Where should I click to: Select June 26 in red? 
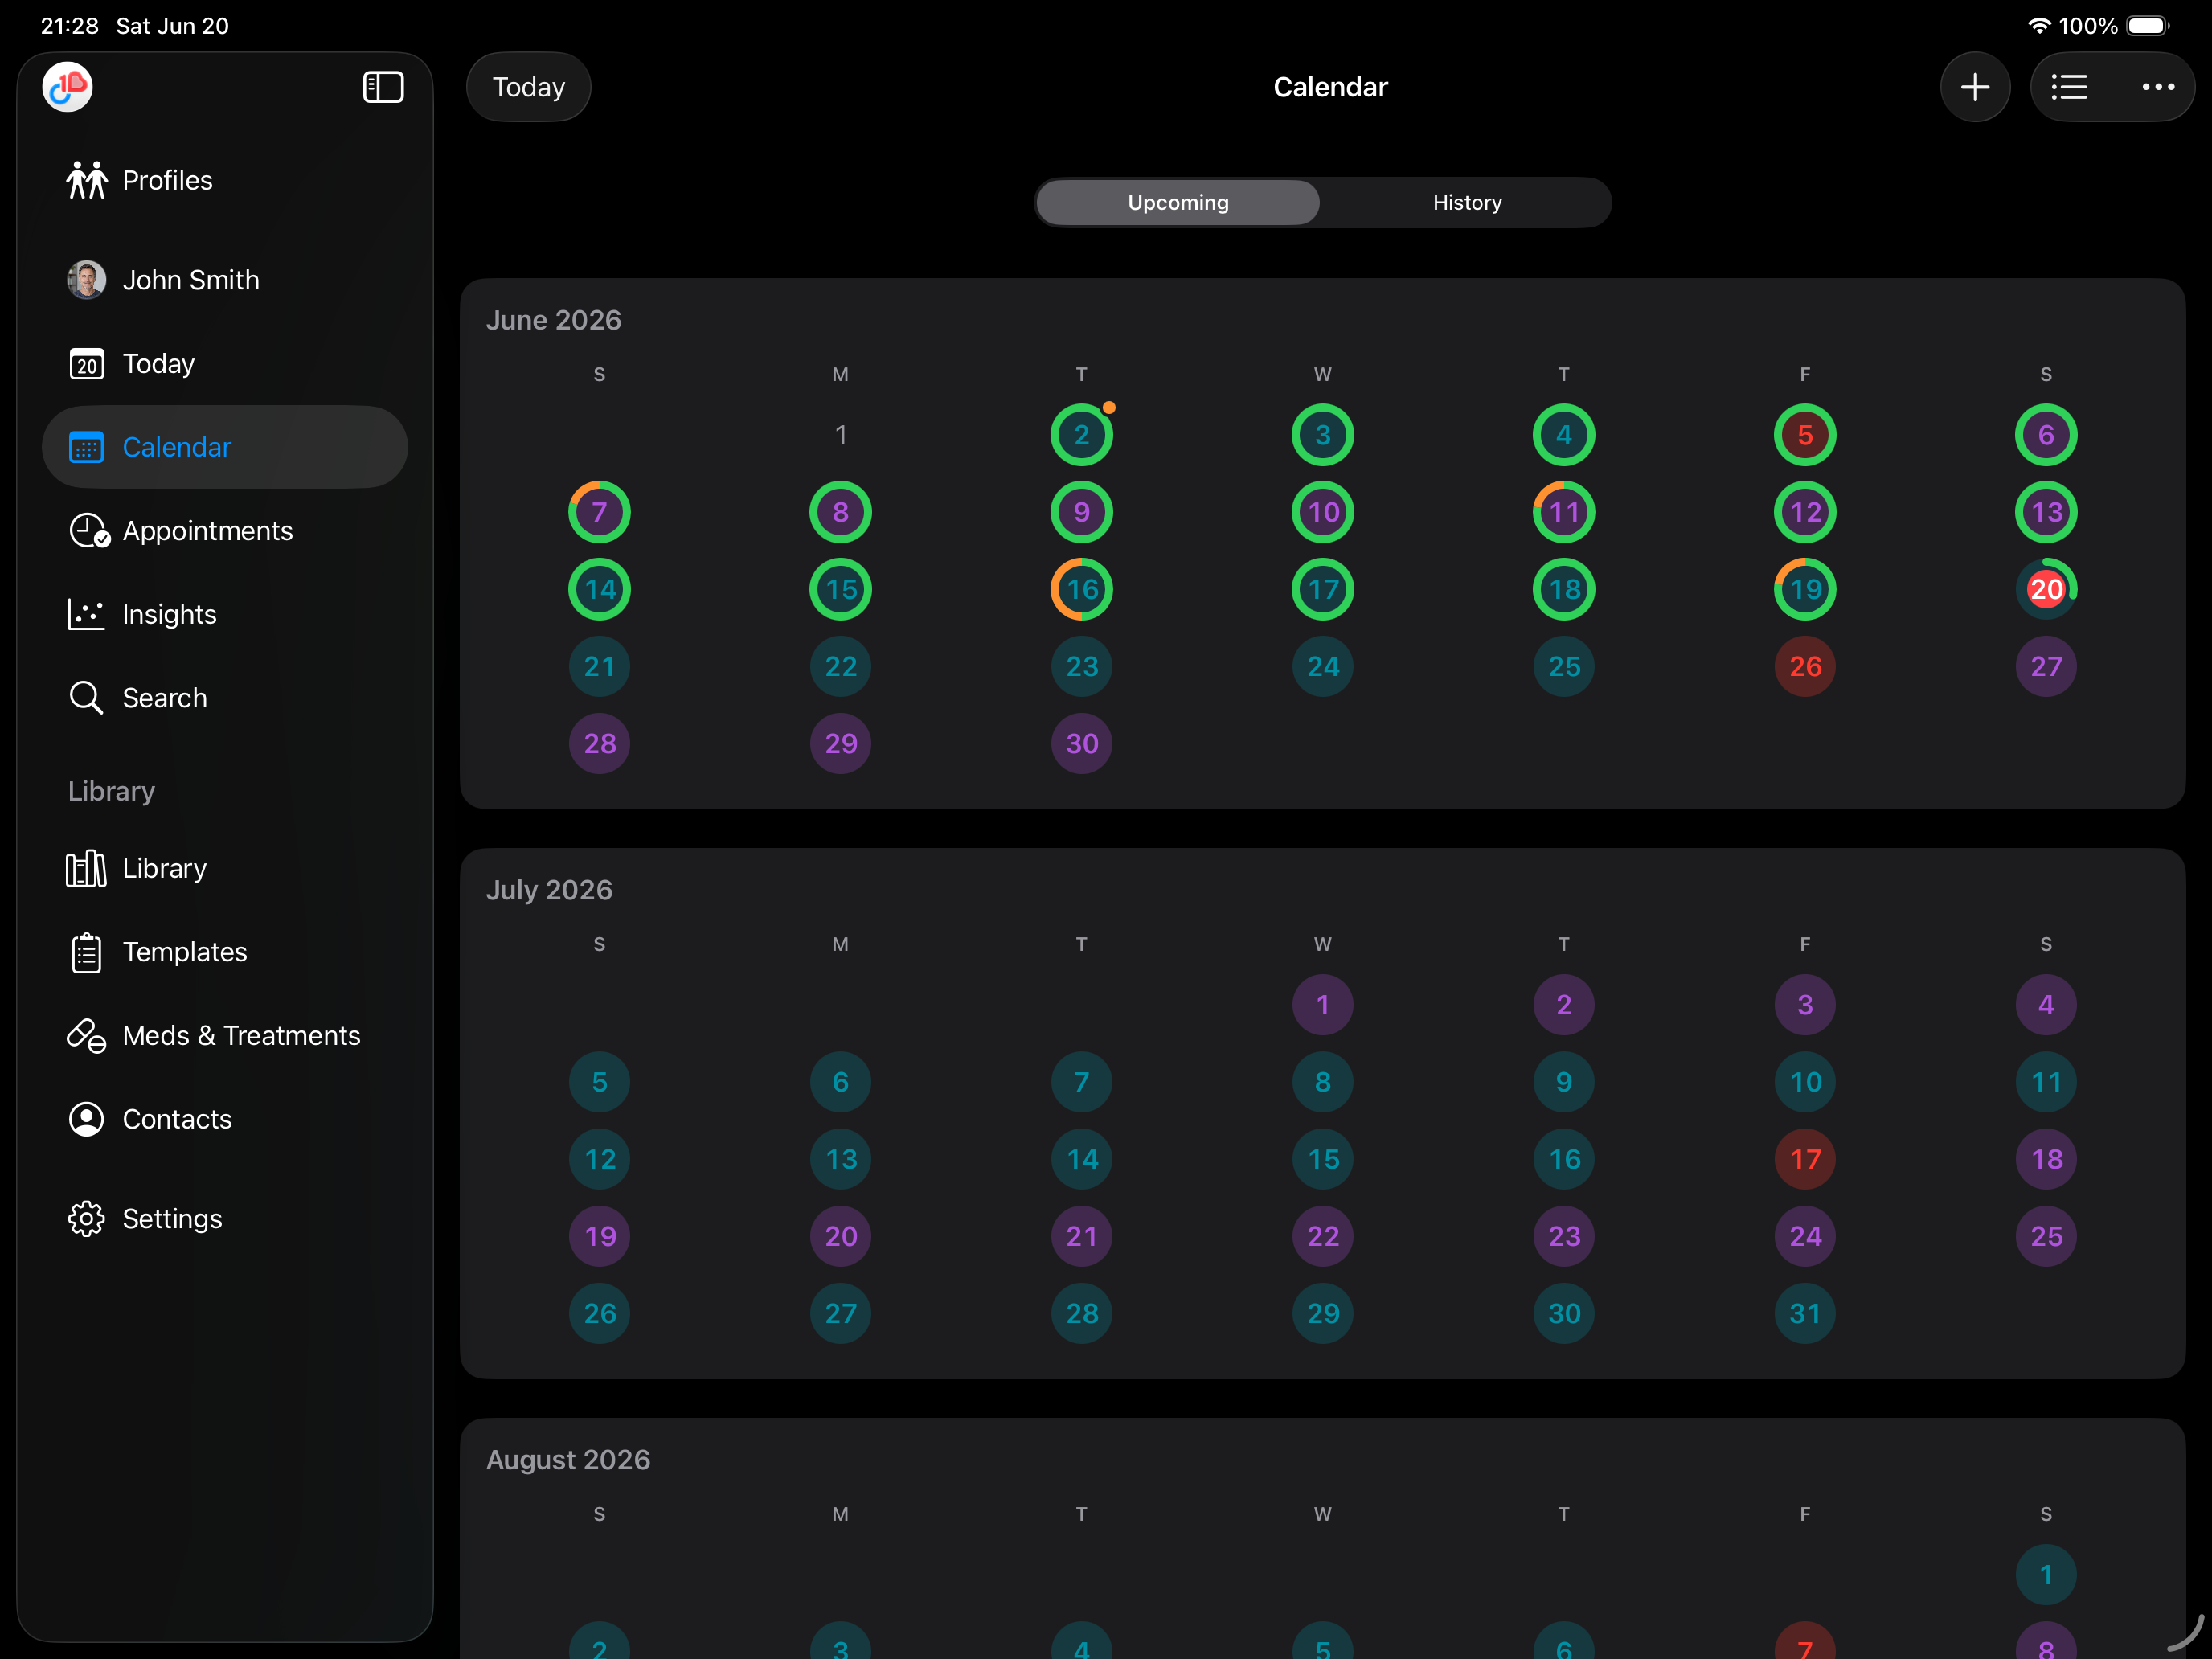[1805, 666]
